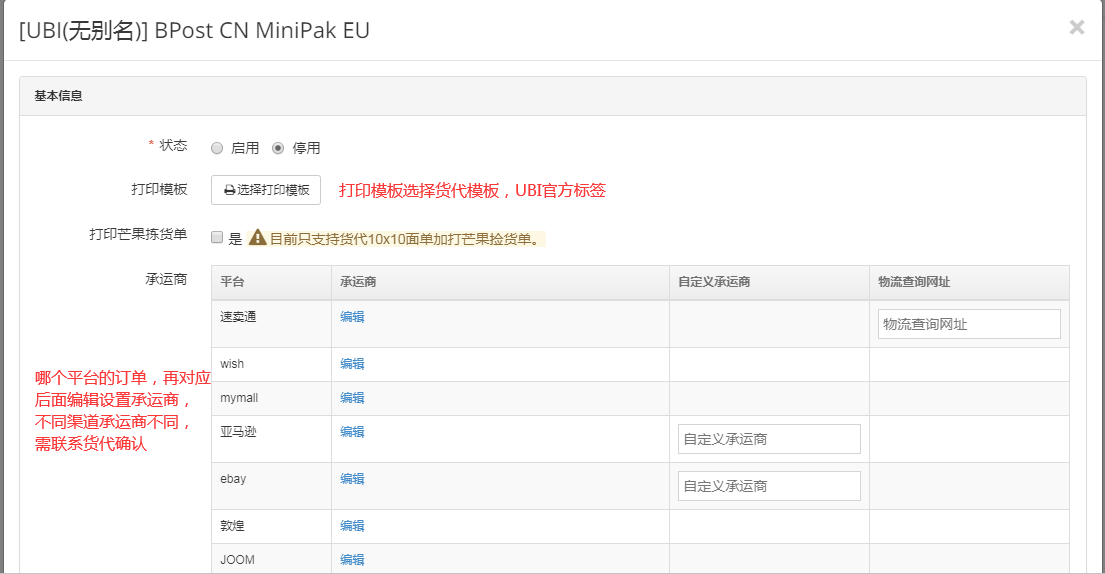1105x574 pixels.
Task: Select the 启用 status radio button
Action: coord(217,148)
